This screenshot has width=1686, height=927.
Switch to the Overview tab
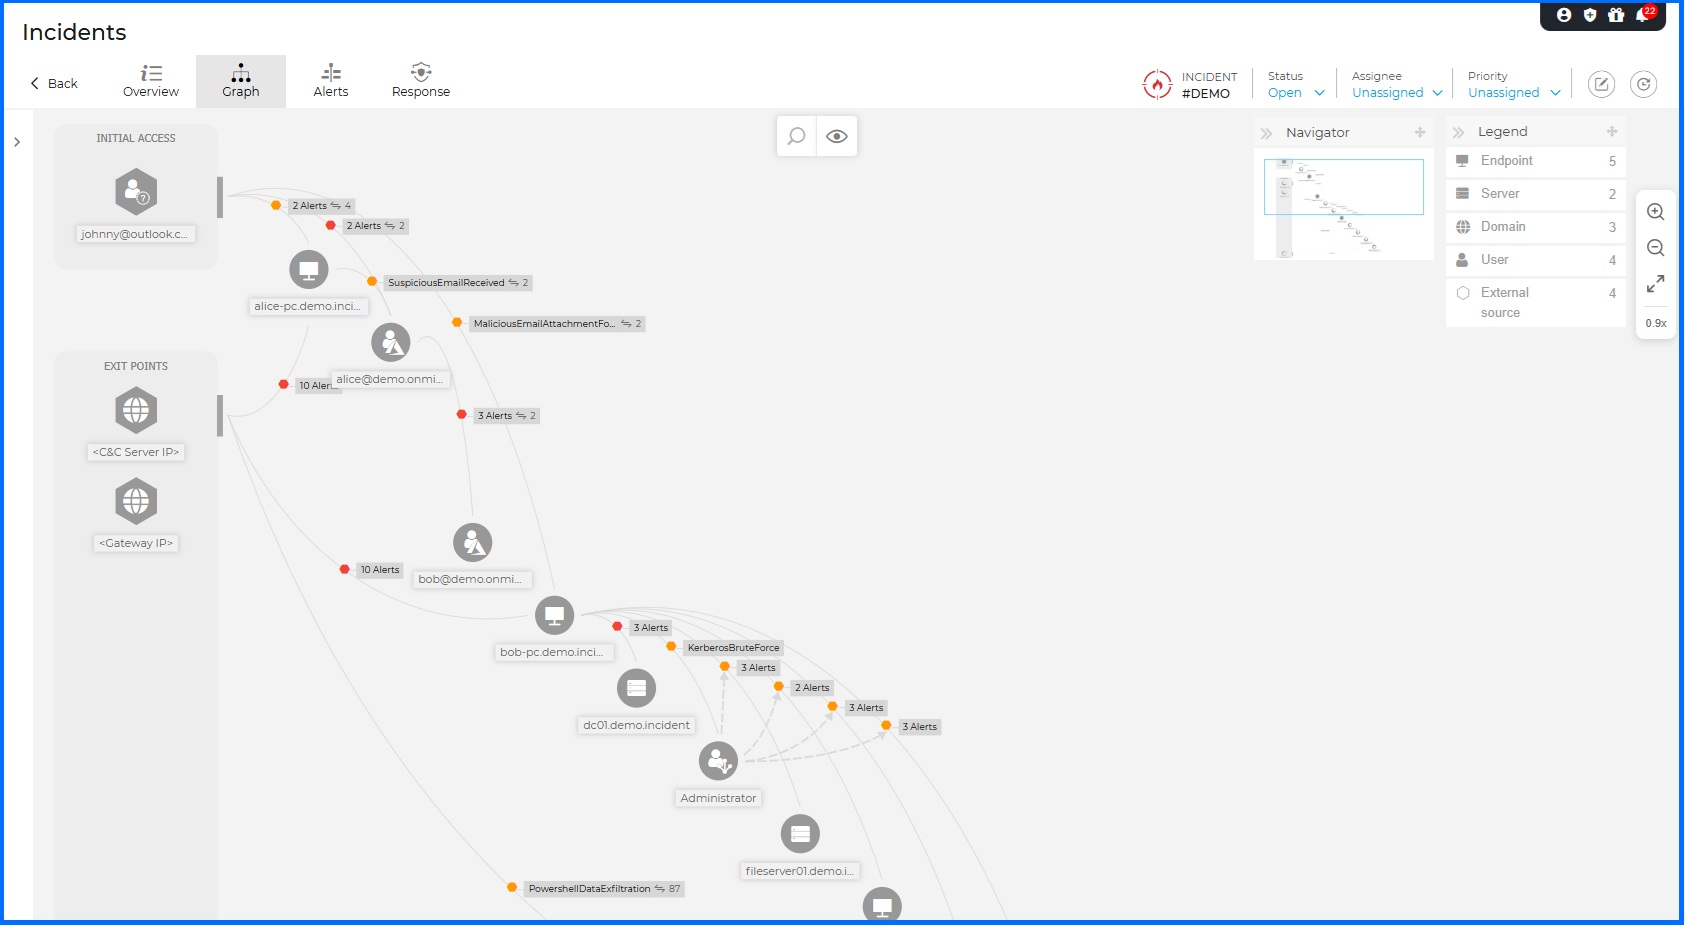click(150, 80)
